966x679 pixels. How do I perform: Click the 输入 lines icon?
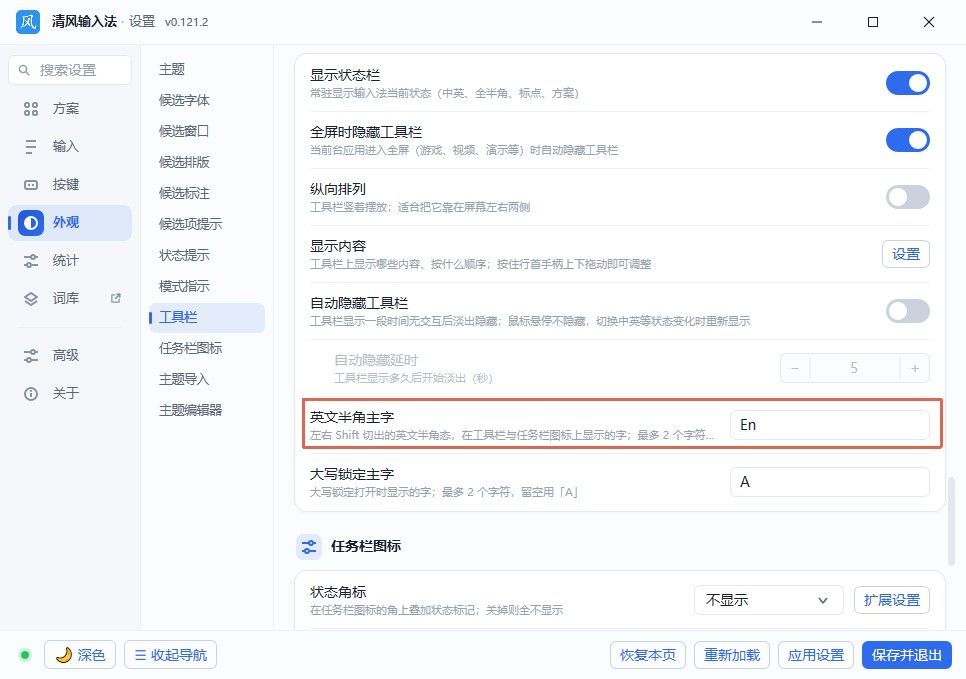point(31,147)
